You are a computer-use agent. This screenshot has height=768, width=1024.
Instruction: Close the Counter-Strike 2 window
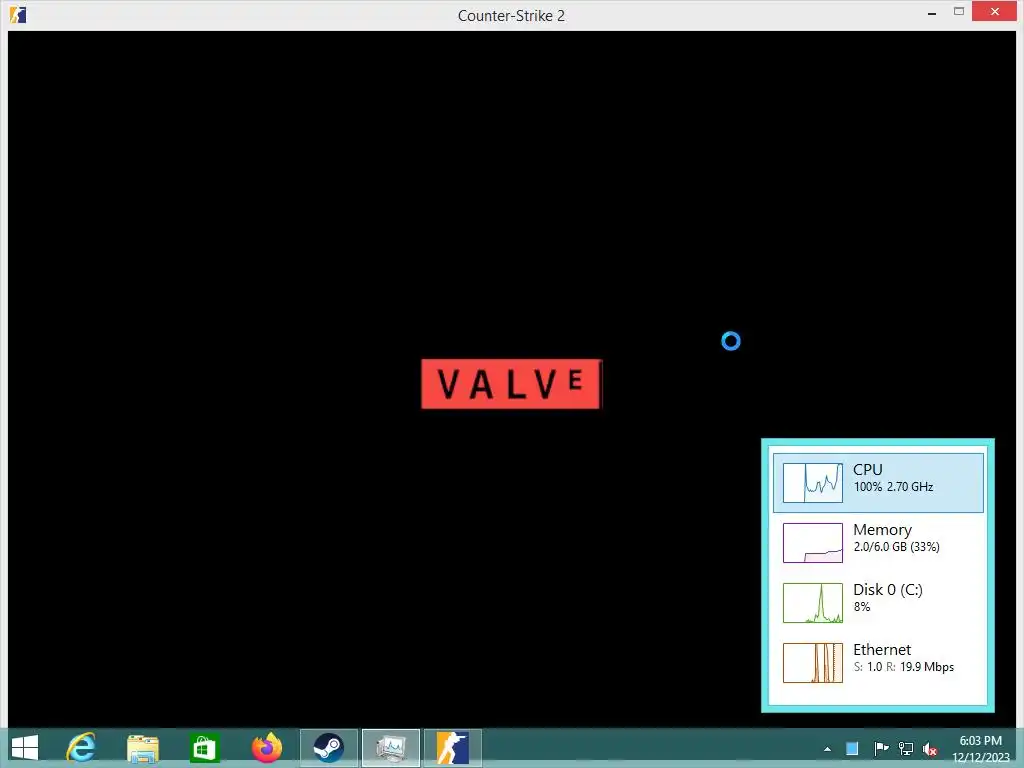pyautogui.click(x=994, y=11)
